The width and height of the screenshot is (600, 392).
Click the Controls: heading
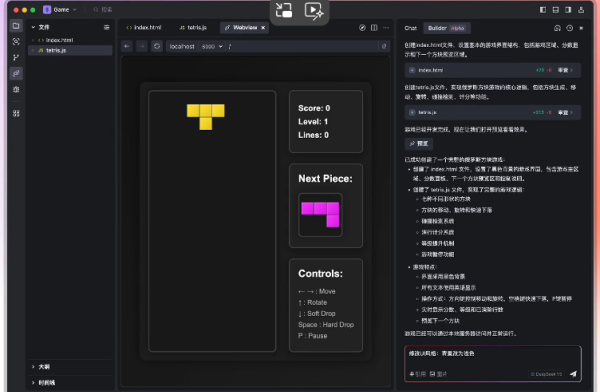[x=320, y=273]
